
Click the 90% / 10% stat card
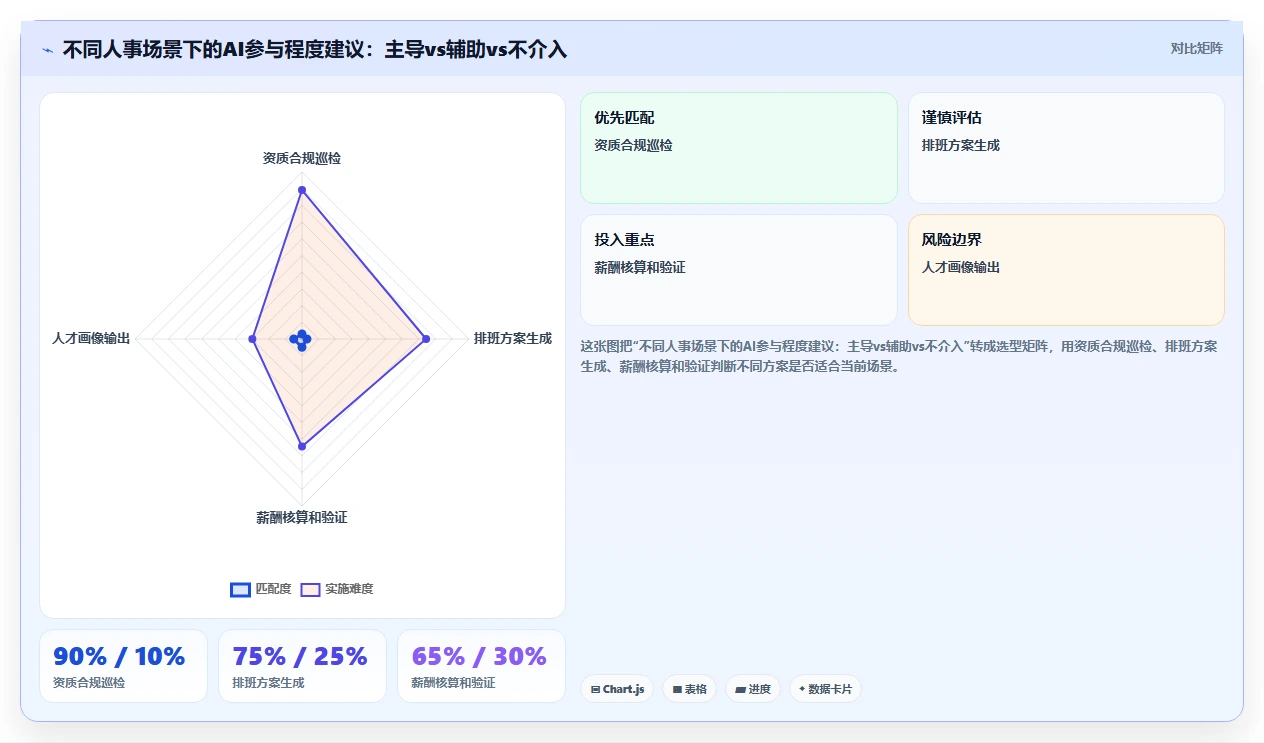coord(123,666)
